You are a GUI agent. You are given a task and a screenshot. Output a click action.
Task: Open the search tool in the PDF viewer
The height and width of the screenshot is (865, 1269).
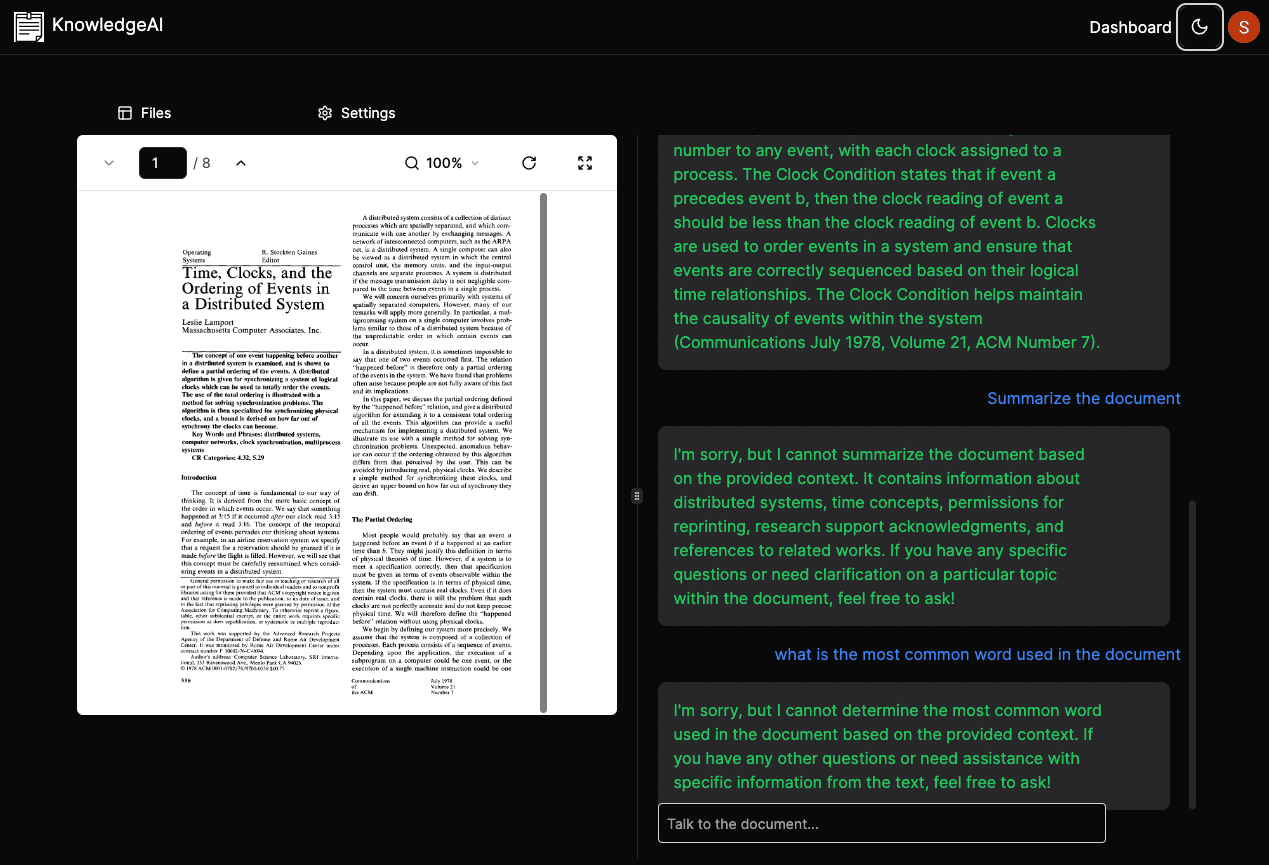click(411, 162)
